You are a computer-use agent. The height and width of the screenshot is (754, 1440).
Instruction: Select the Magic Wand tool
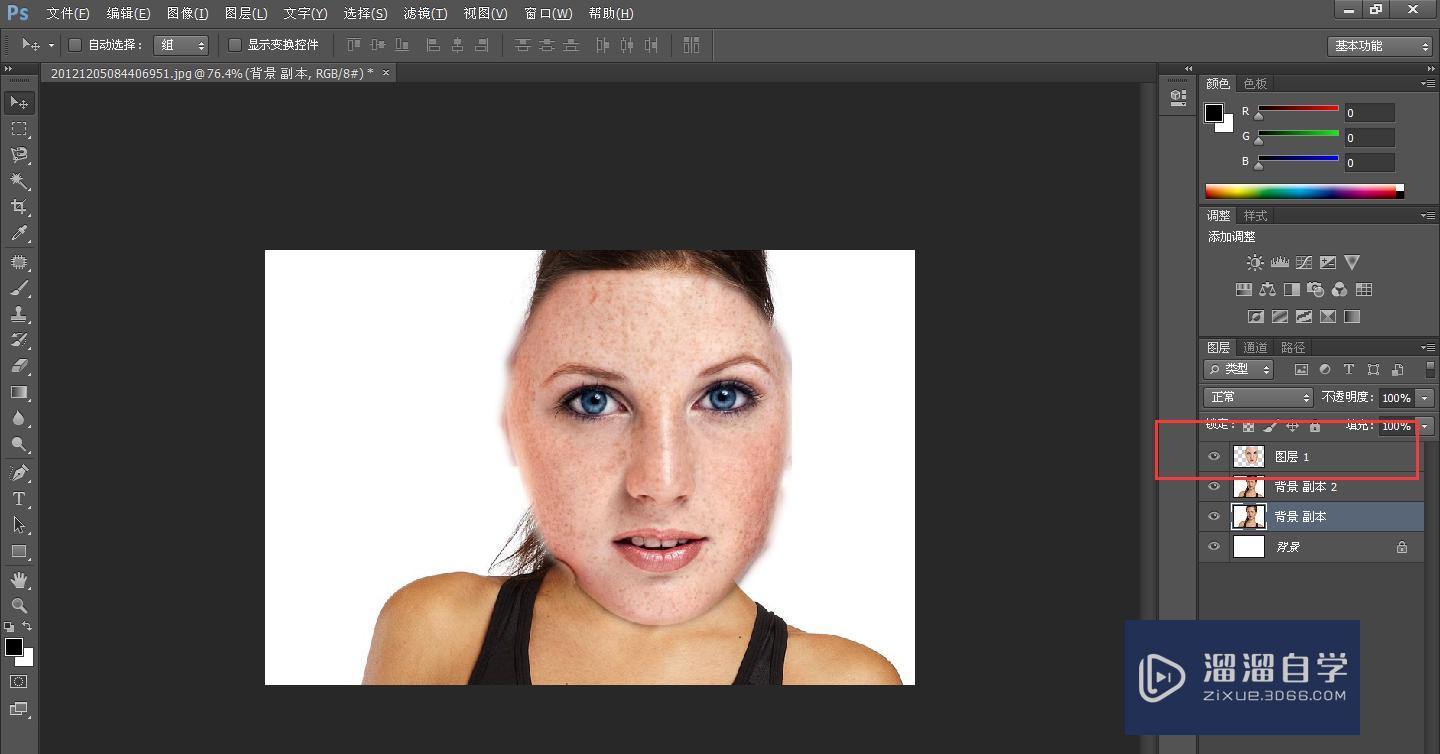coord(19,181)
